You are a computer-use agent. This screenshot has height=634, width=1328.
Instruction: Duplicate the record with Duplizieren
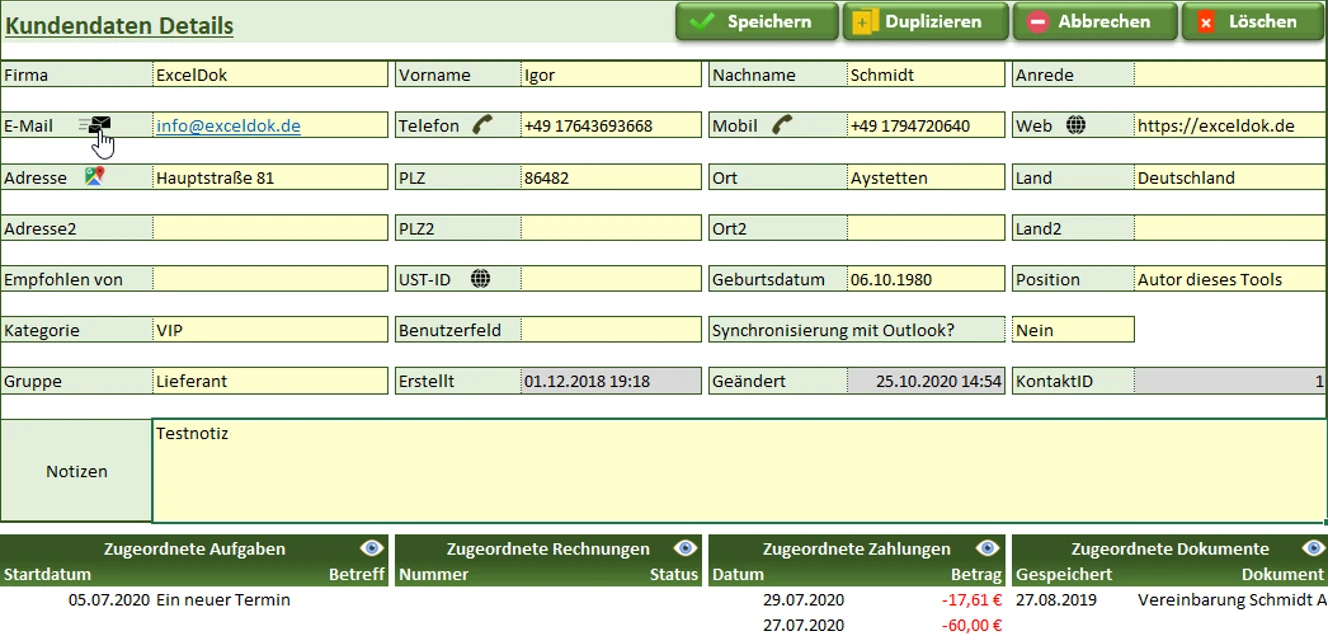(926, 22)
